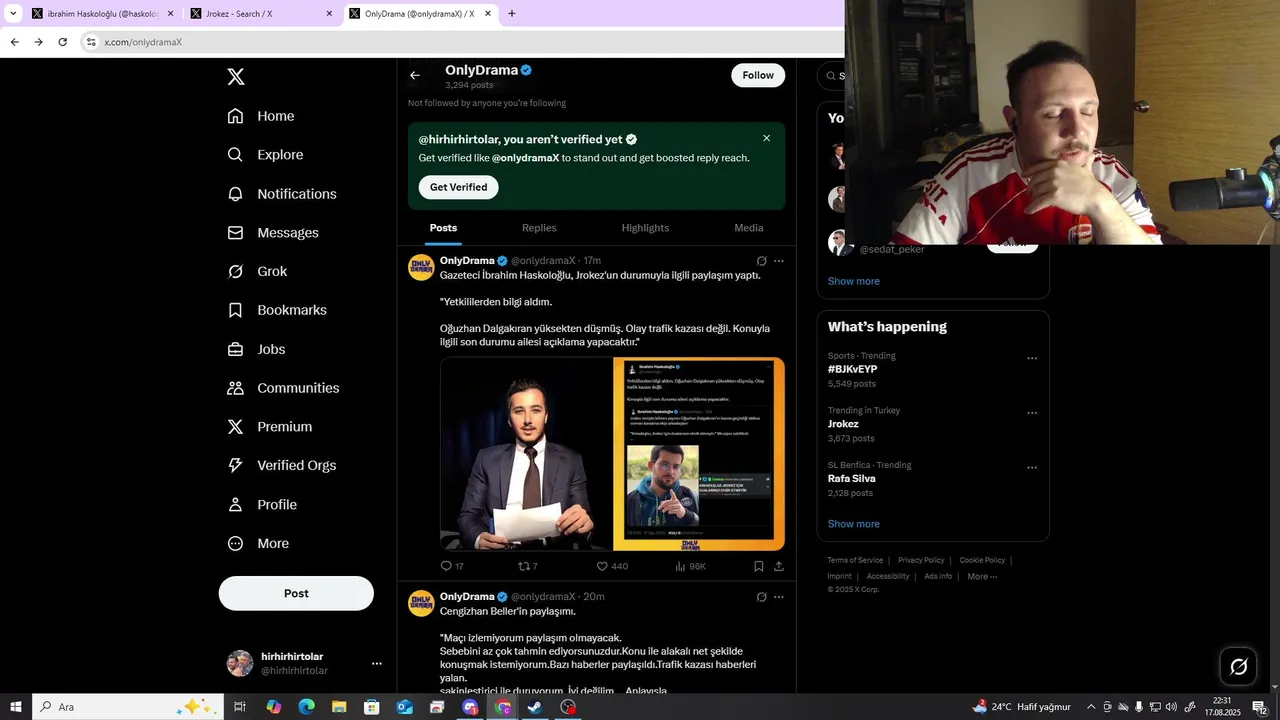Click the white Post button

coord(296,593)
